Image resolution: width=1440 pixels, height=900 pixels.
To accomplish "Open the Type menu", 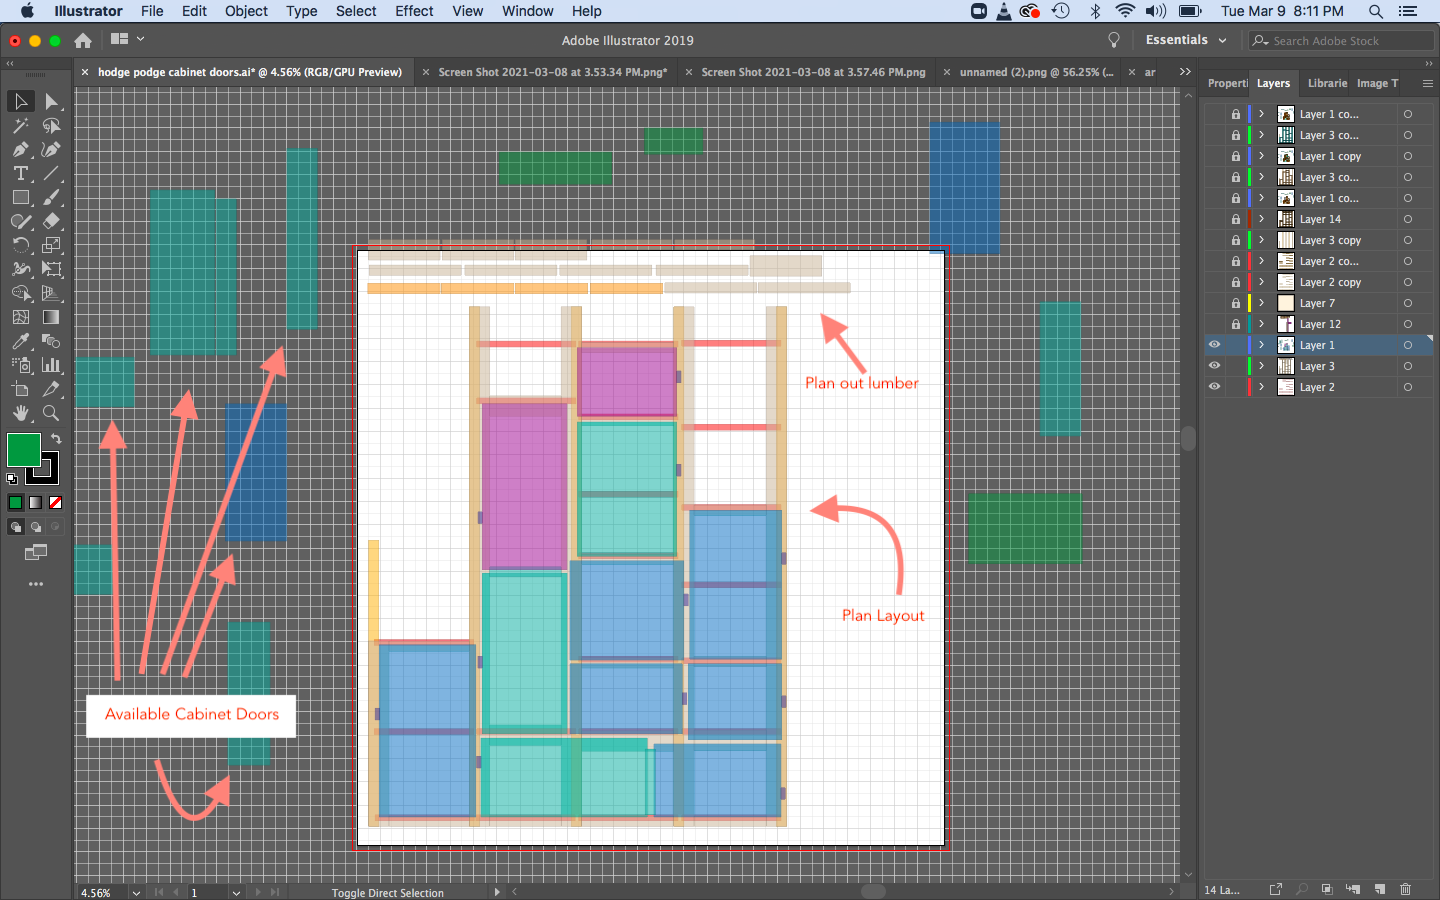I will pyautogui.click(x=302, y=11).
